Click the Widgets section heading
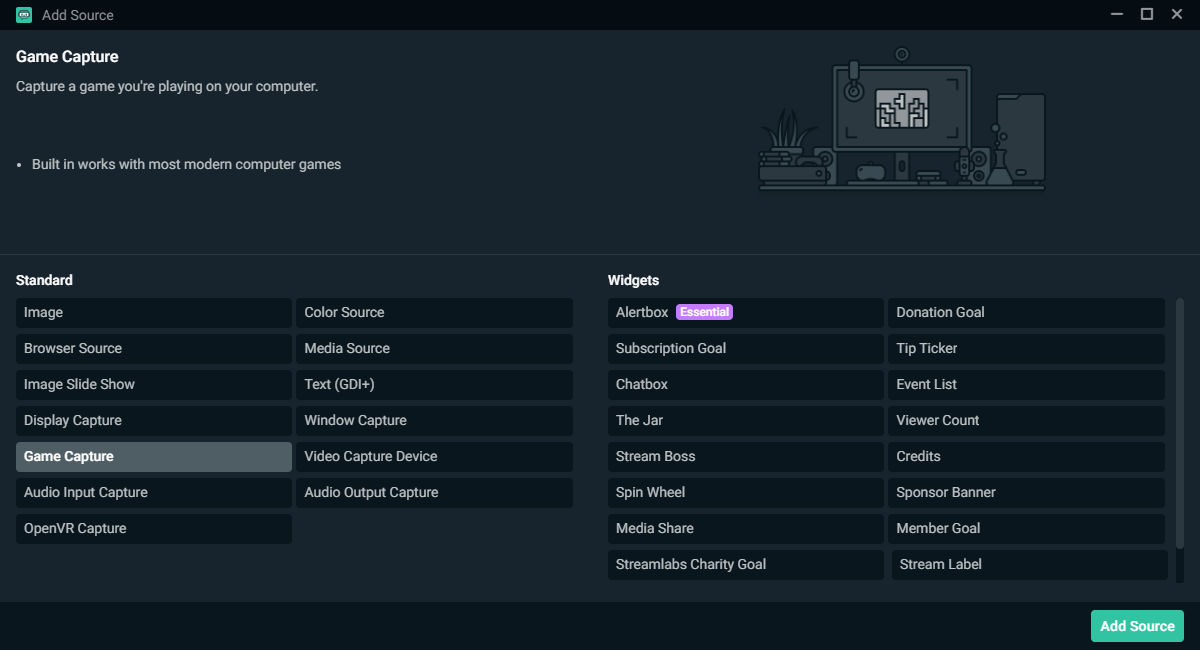Viewport: 1200px width, 650px height. [x=633, y=280]
